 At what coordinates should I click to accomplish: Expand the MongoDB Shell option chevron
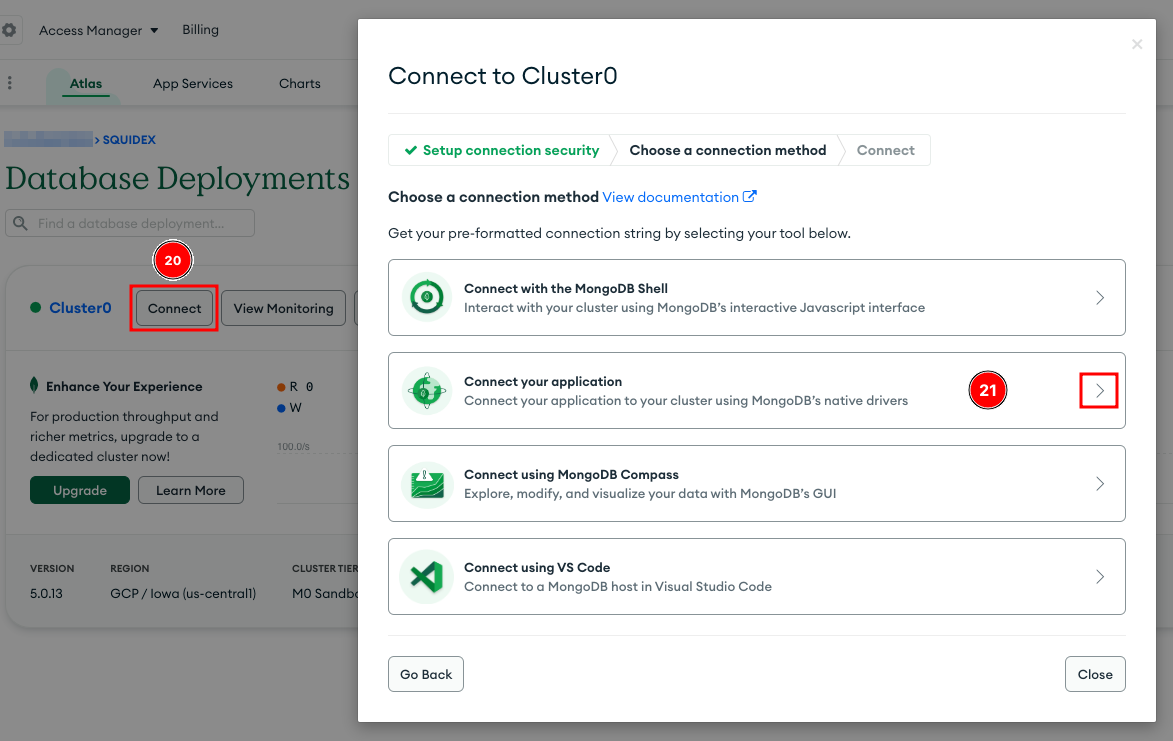tap(1100, 298)
